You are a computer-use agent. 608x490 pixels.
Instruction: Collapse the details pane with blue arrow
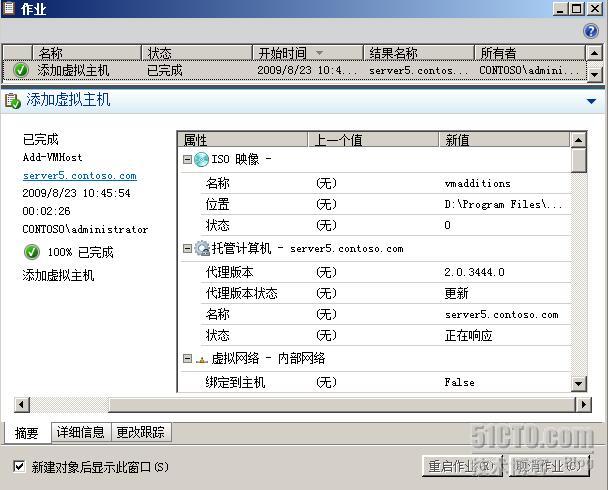click(x=591, y=101)
